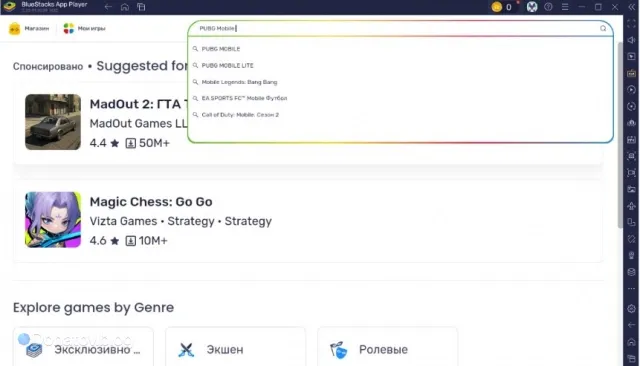Take a screenshot via sidebar camera icon

631,157
